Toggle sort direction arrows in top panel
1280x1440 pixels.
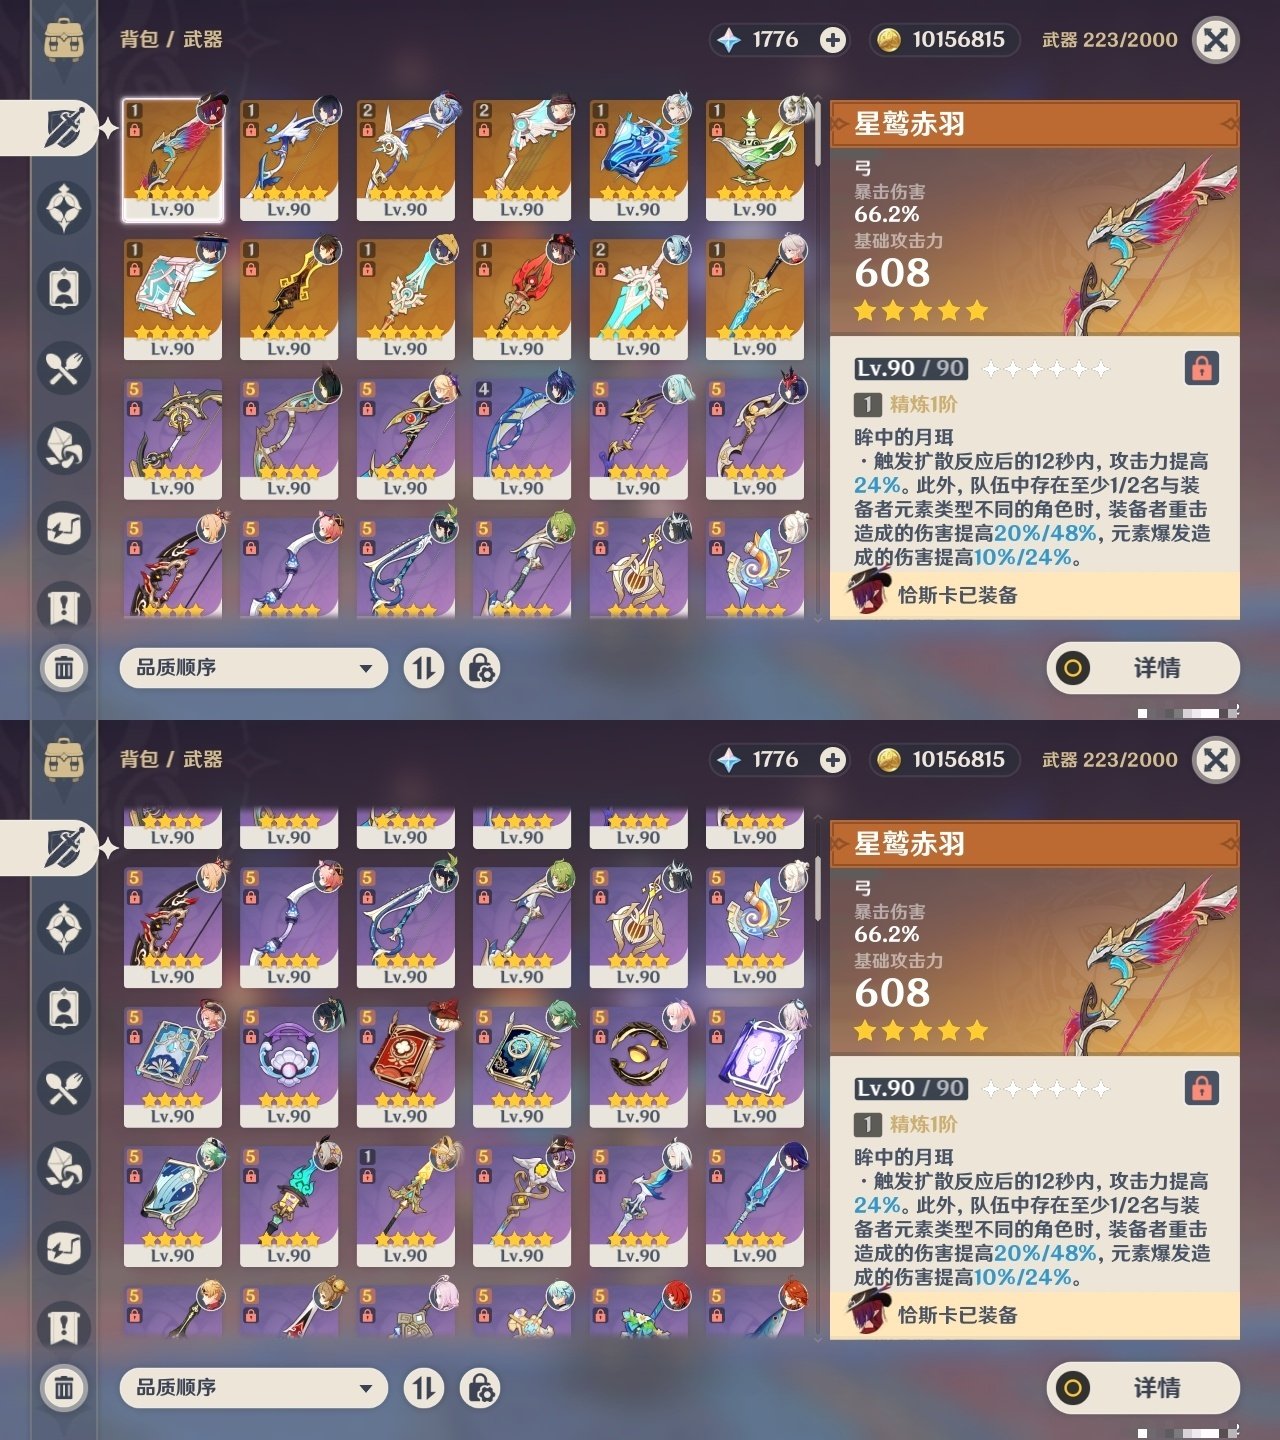point(424,668)
